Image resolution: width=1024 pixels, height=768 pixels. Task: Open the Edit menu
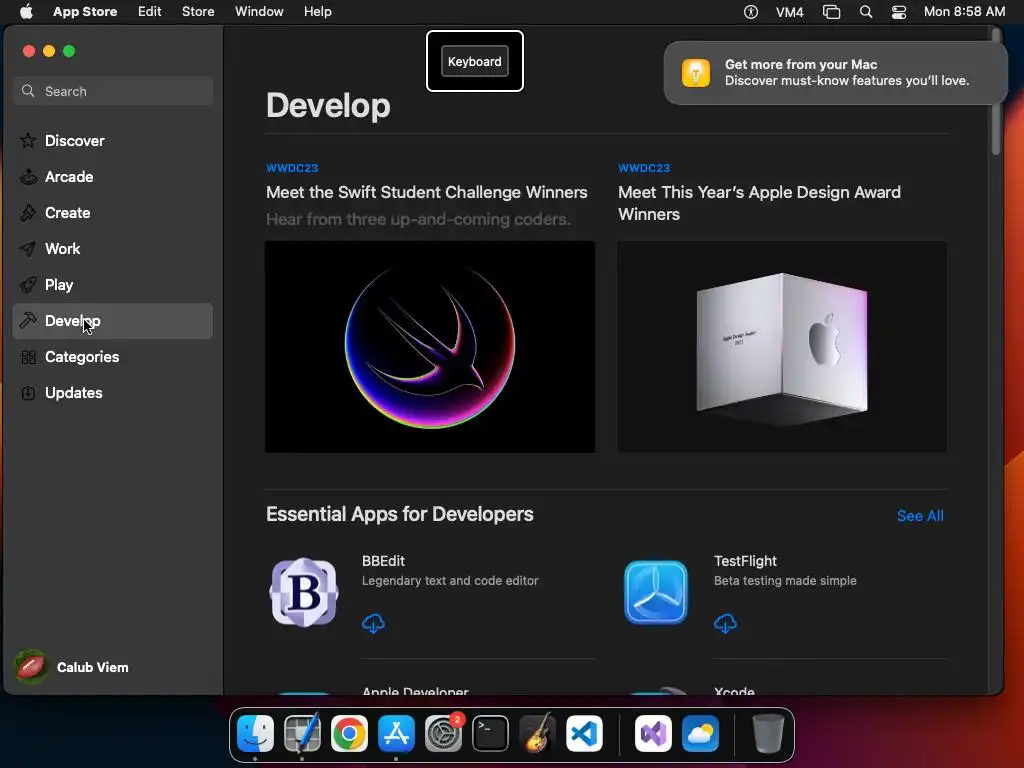[150, 12]
